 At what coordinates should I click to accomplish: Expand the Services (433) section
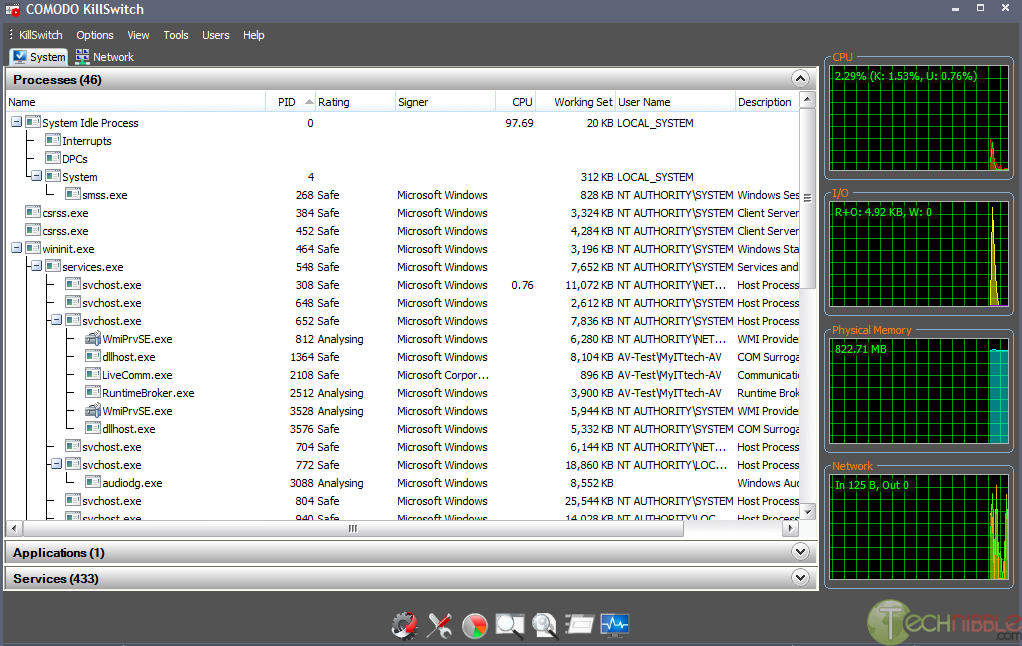click(x=799, y=578)
